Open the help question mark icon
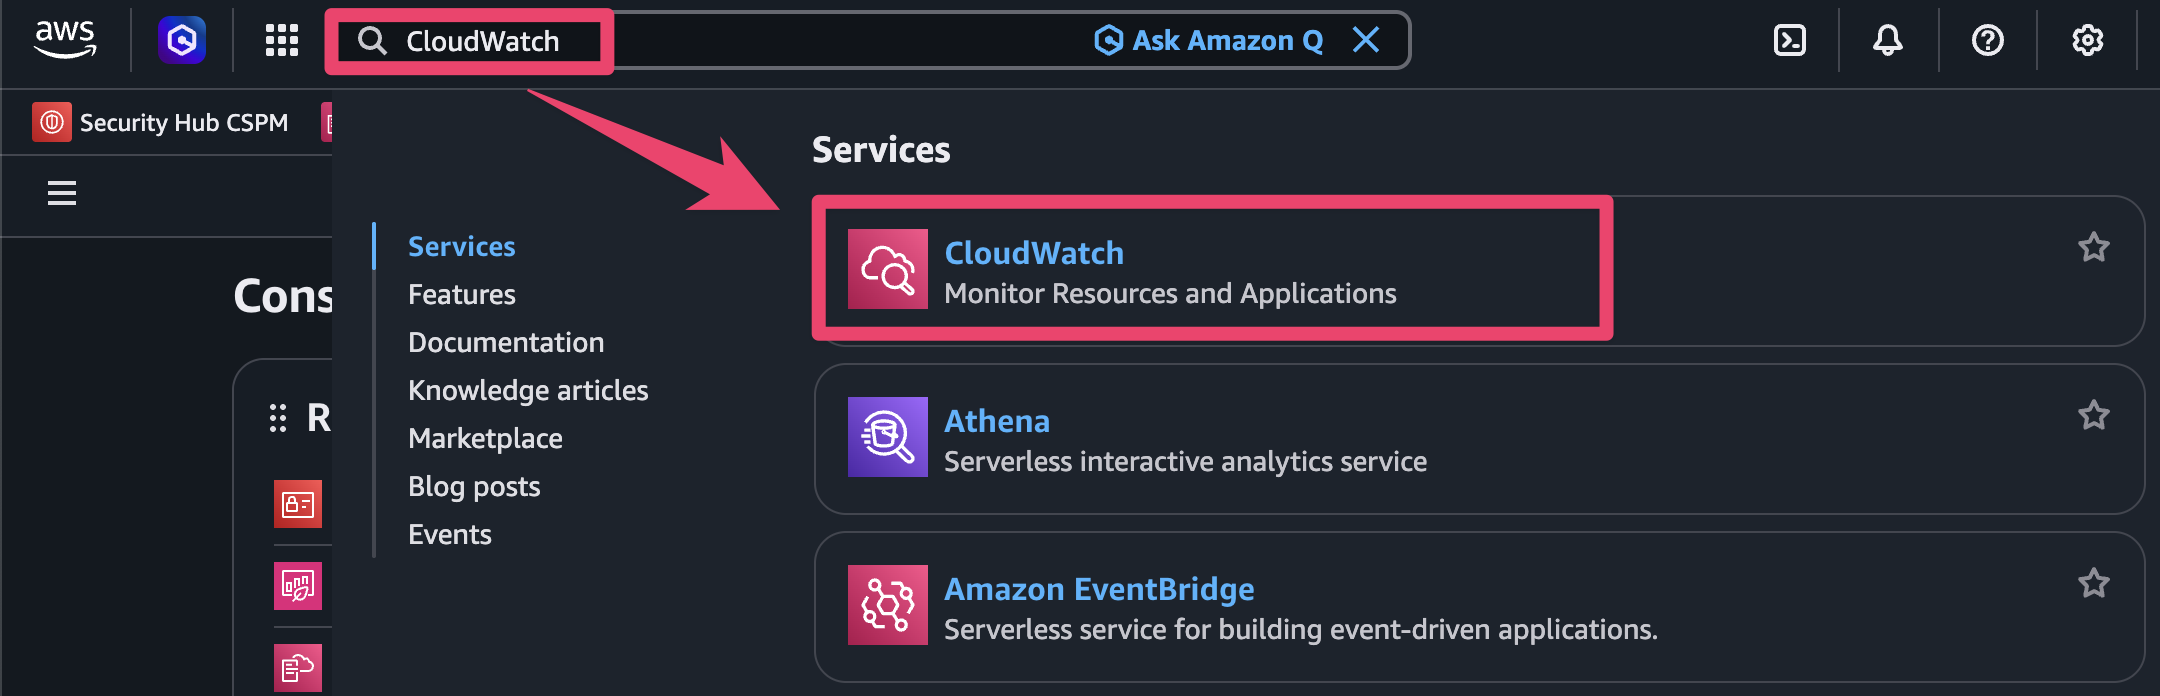This screenshot has width=2160, height=696. pyautogui.click(x=1987, y=40)
